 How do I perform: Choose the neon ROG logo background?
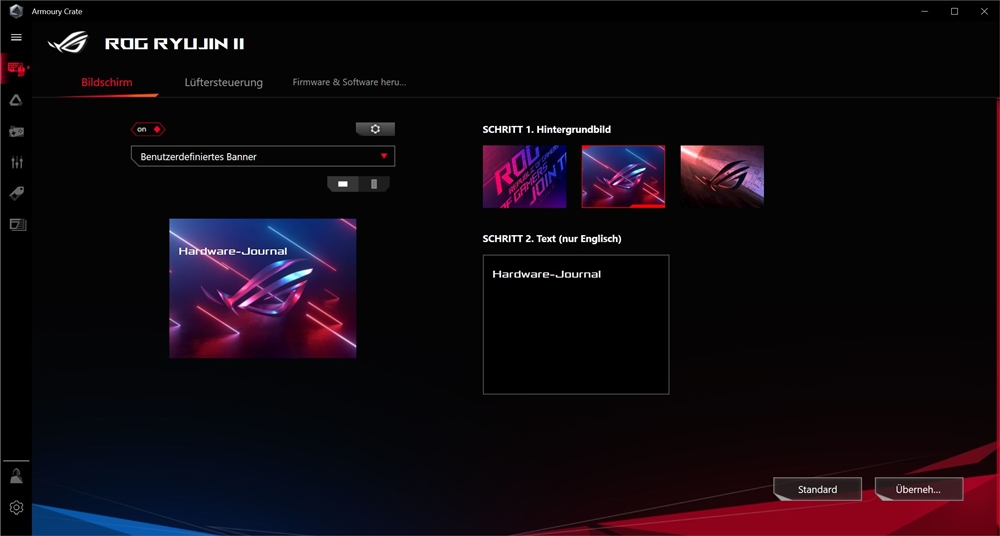click(623, 177)
